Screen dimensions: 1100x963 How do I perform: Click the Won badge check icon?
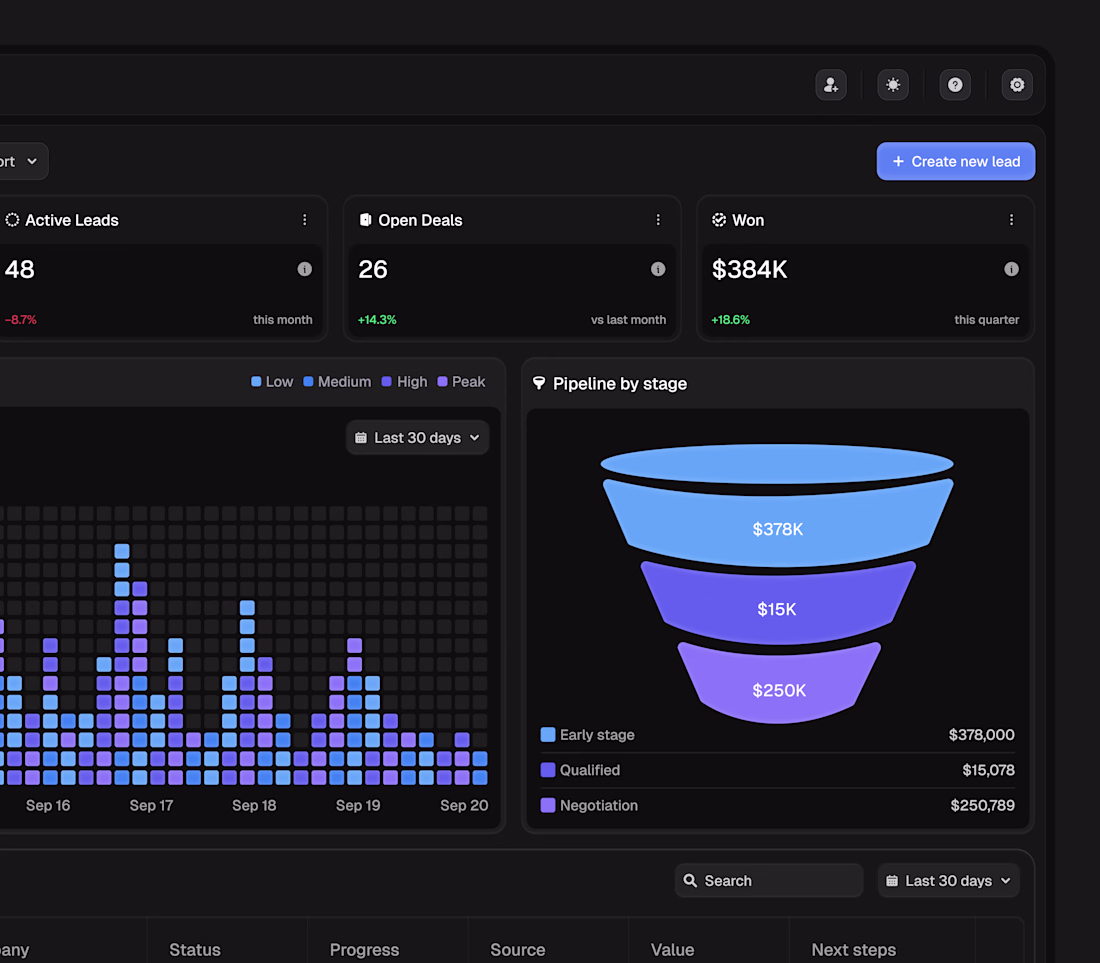coord(719,220)
